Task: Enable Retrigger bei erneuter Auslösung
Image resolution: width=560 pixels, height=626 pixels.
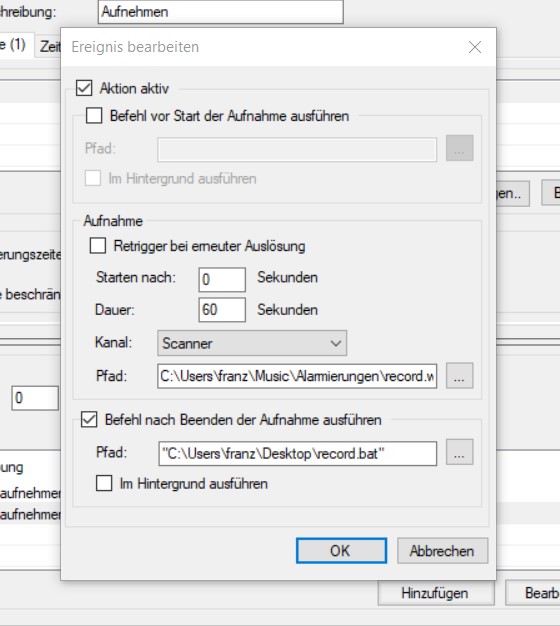Action: tap(98, 246)
